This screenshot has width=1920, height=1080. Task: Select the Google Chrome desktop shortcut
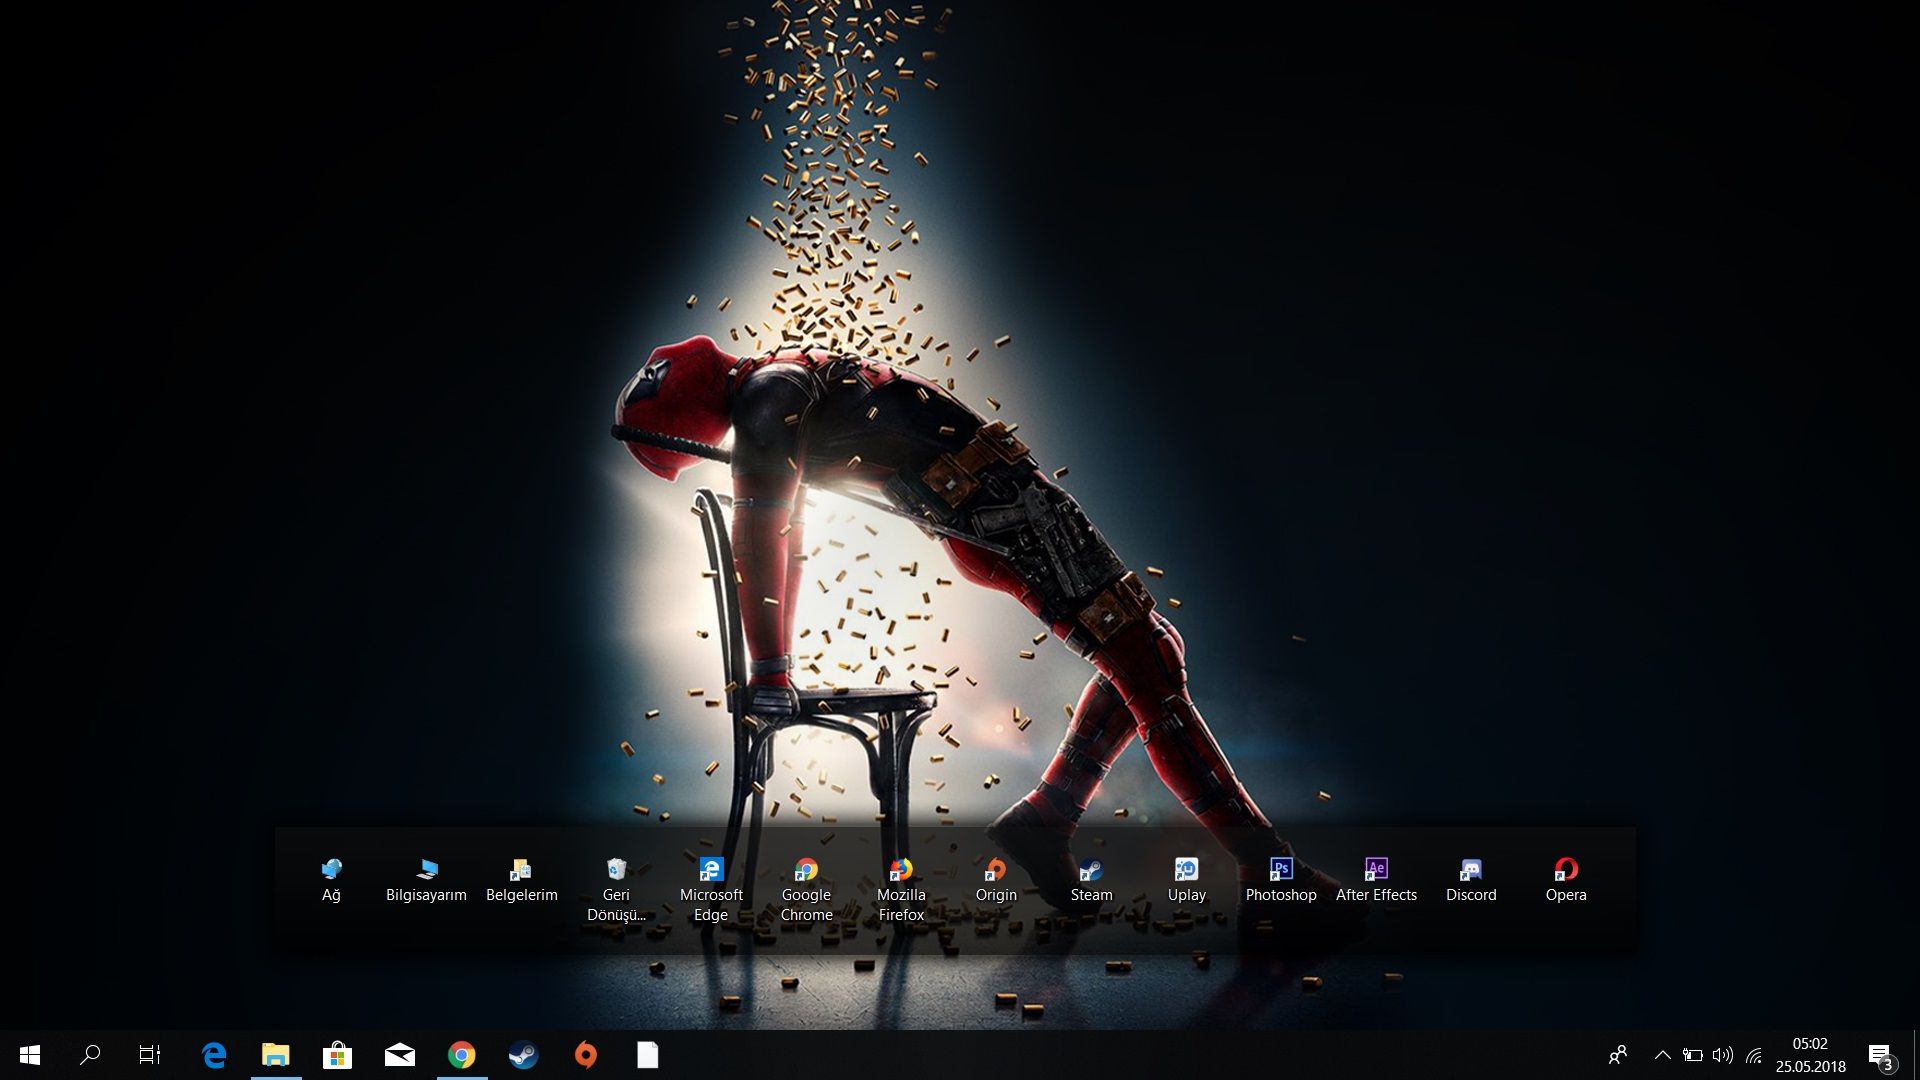coord(806,870)
